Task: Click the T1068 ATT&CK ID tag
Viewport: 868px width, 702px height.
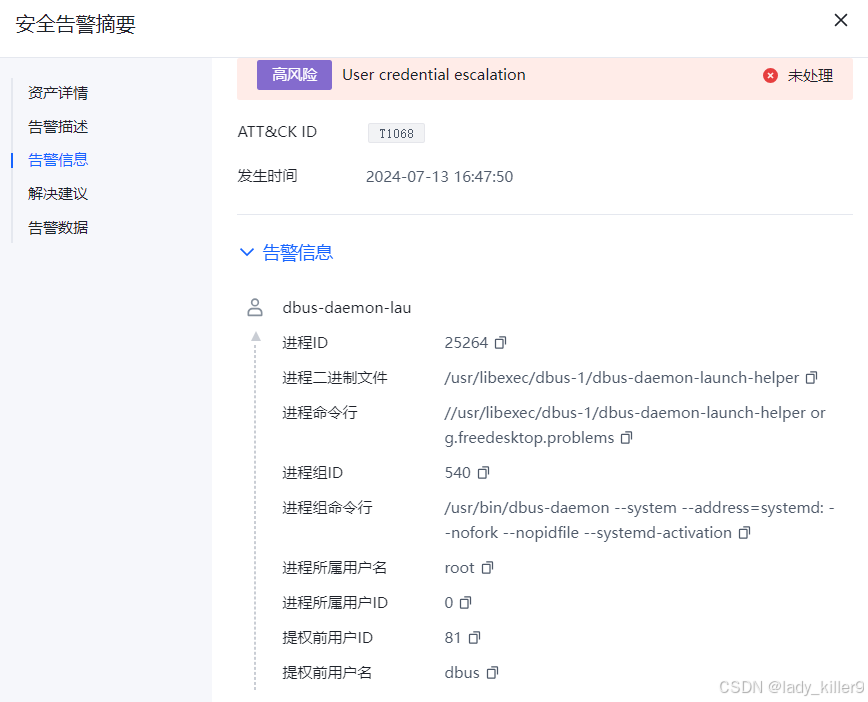Action: tap(396, 132)
